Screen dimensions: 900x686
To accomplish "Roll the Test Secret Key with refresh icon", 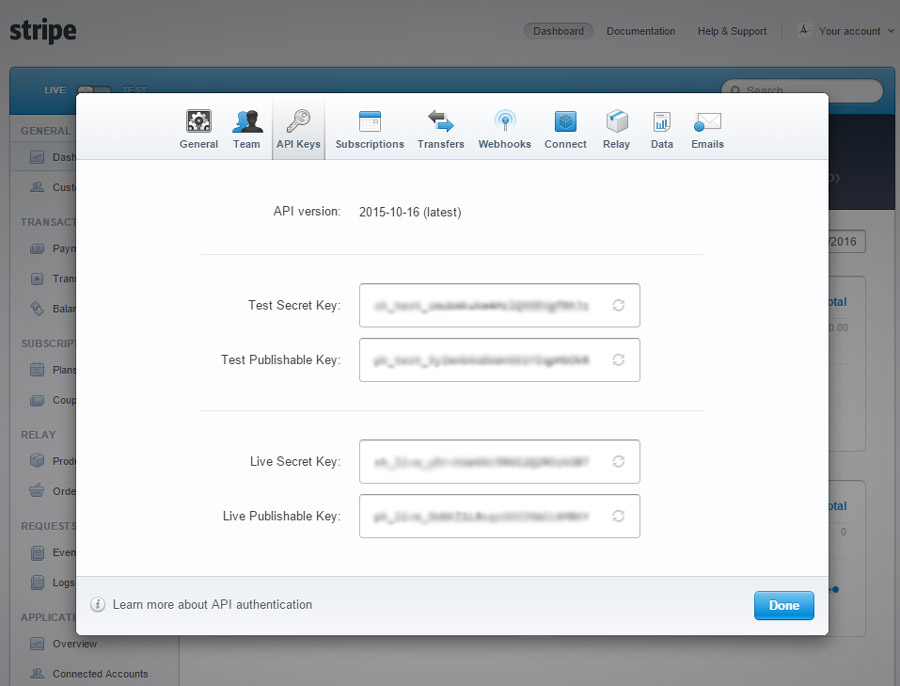I will [x=618, y=305].
